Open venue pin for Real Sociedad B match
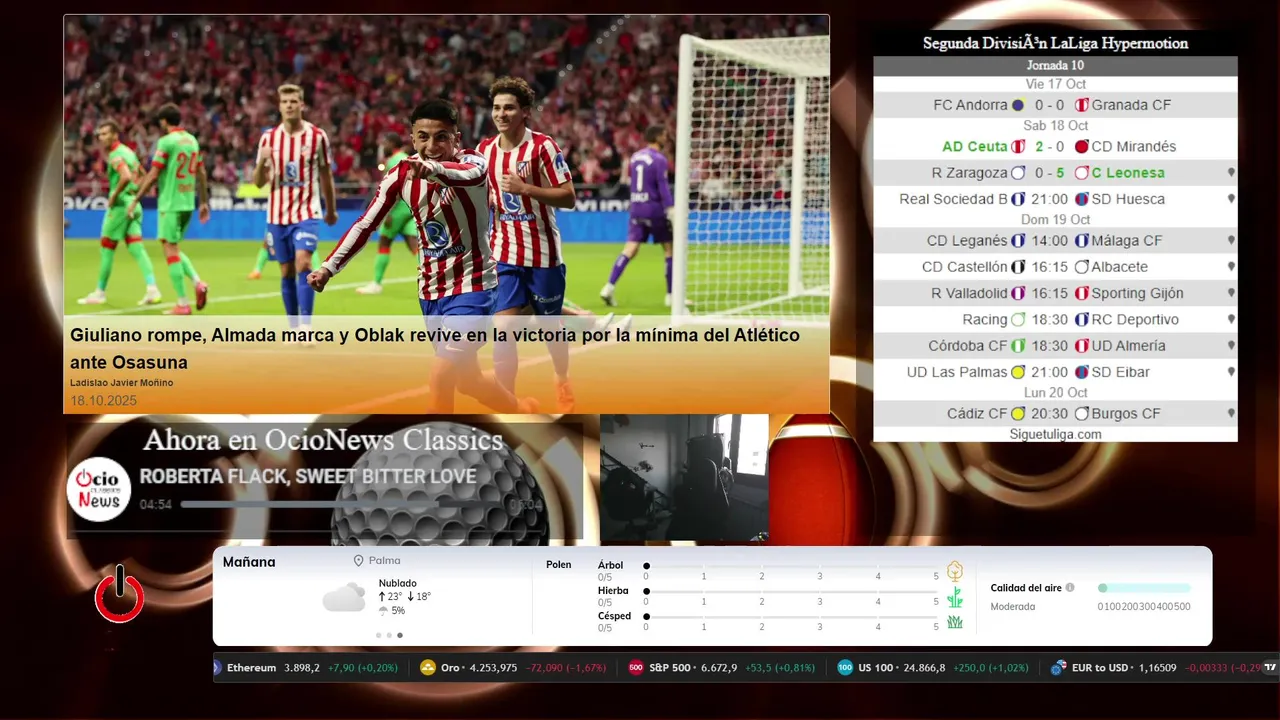Image resolution: width=1280 pixels, height=720 pixels. [1231, 199]
